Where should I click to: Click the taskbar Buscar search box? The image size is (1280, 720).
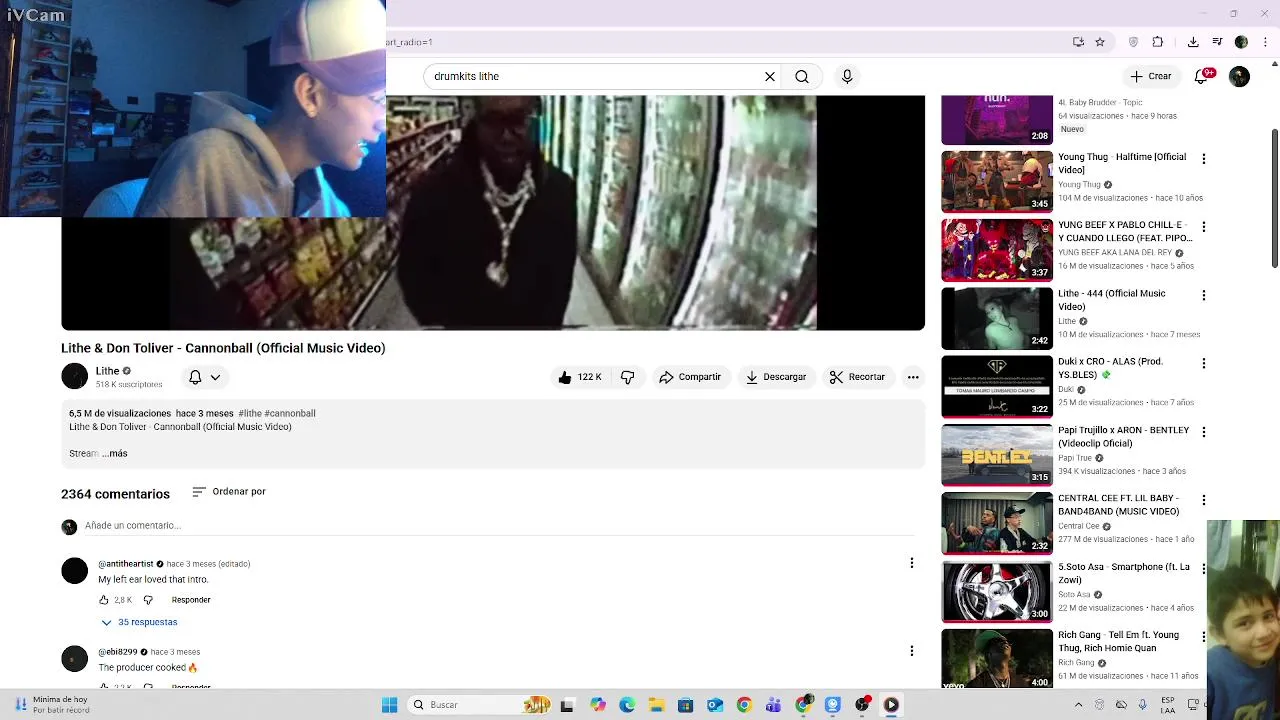coord(480,705)
